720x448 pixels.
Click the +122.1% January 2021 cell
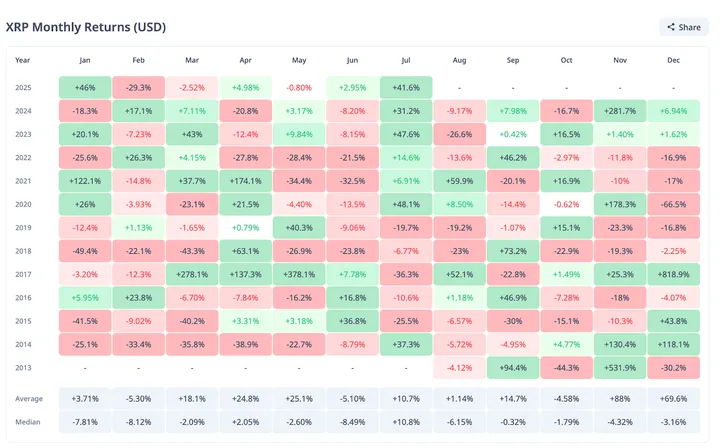click(85, 181)
